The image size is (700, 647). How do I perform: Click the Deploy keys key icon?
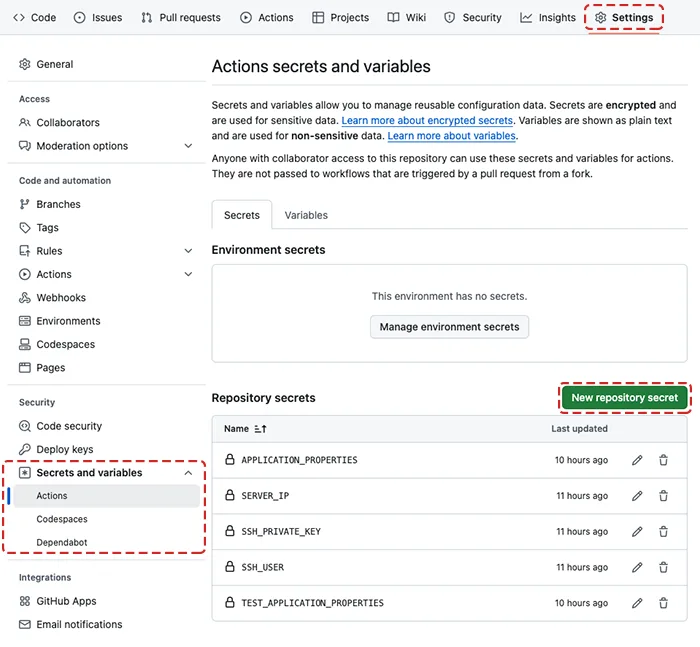click(25, 449)
